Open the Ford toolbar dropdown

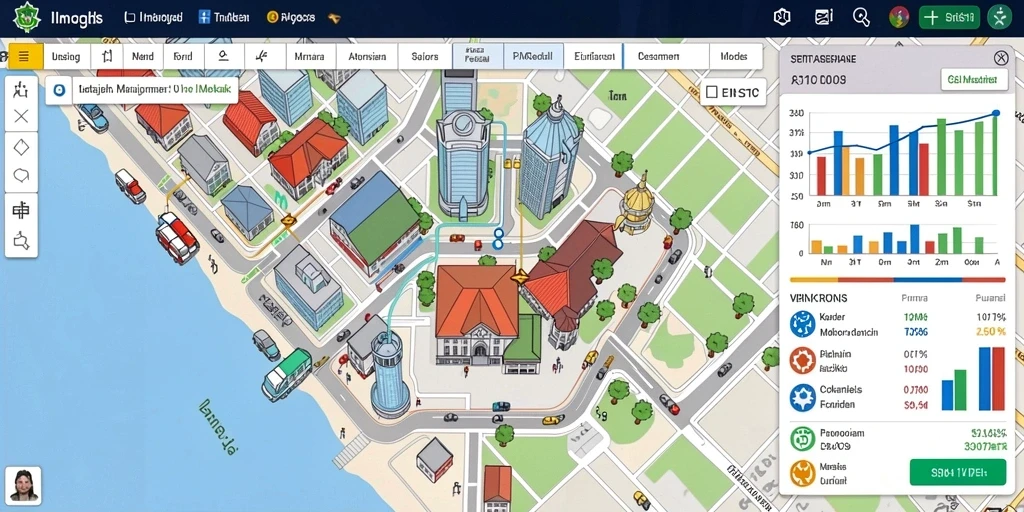(x=184, y=57)
